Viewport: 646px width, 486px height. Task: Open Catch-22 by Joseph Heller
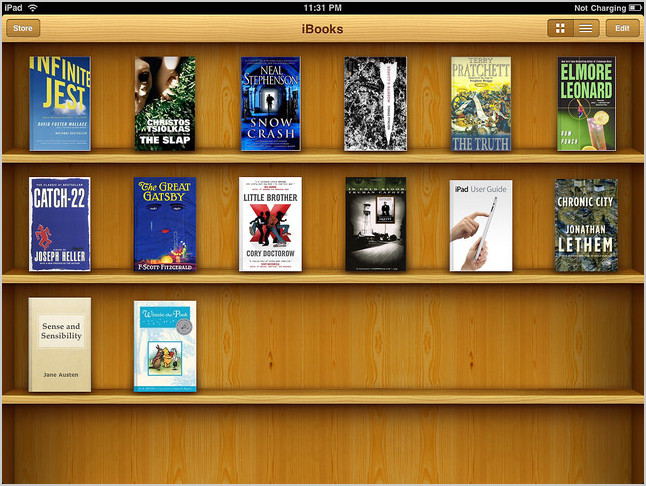coord(60,224)
